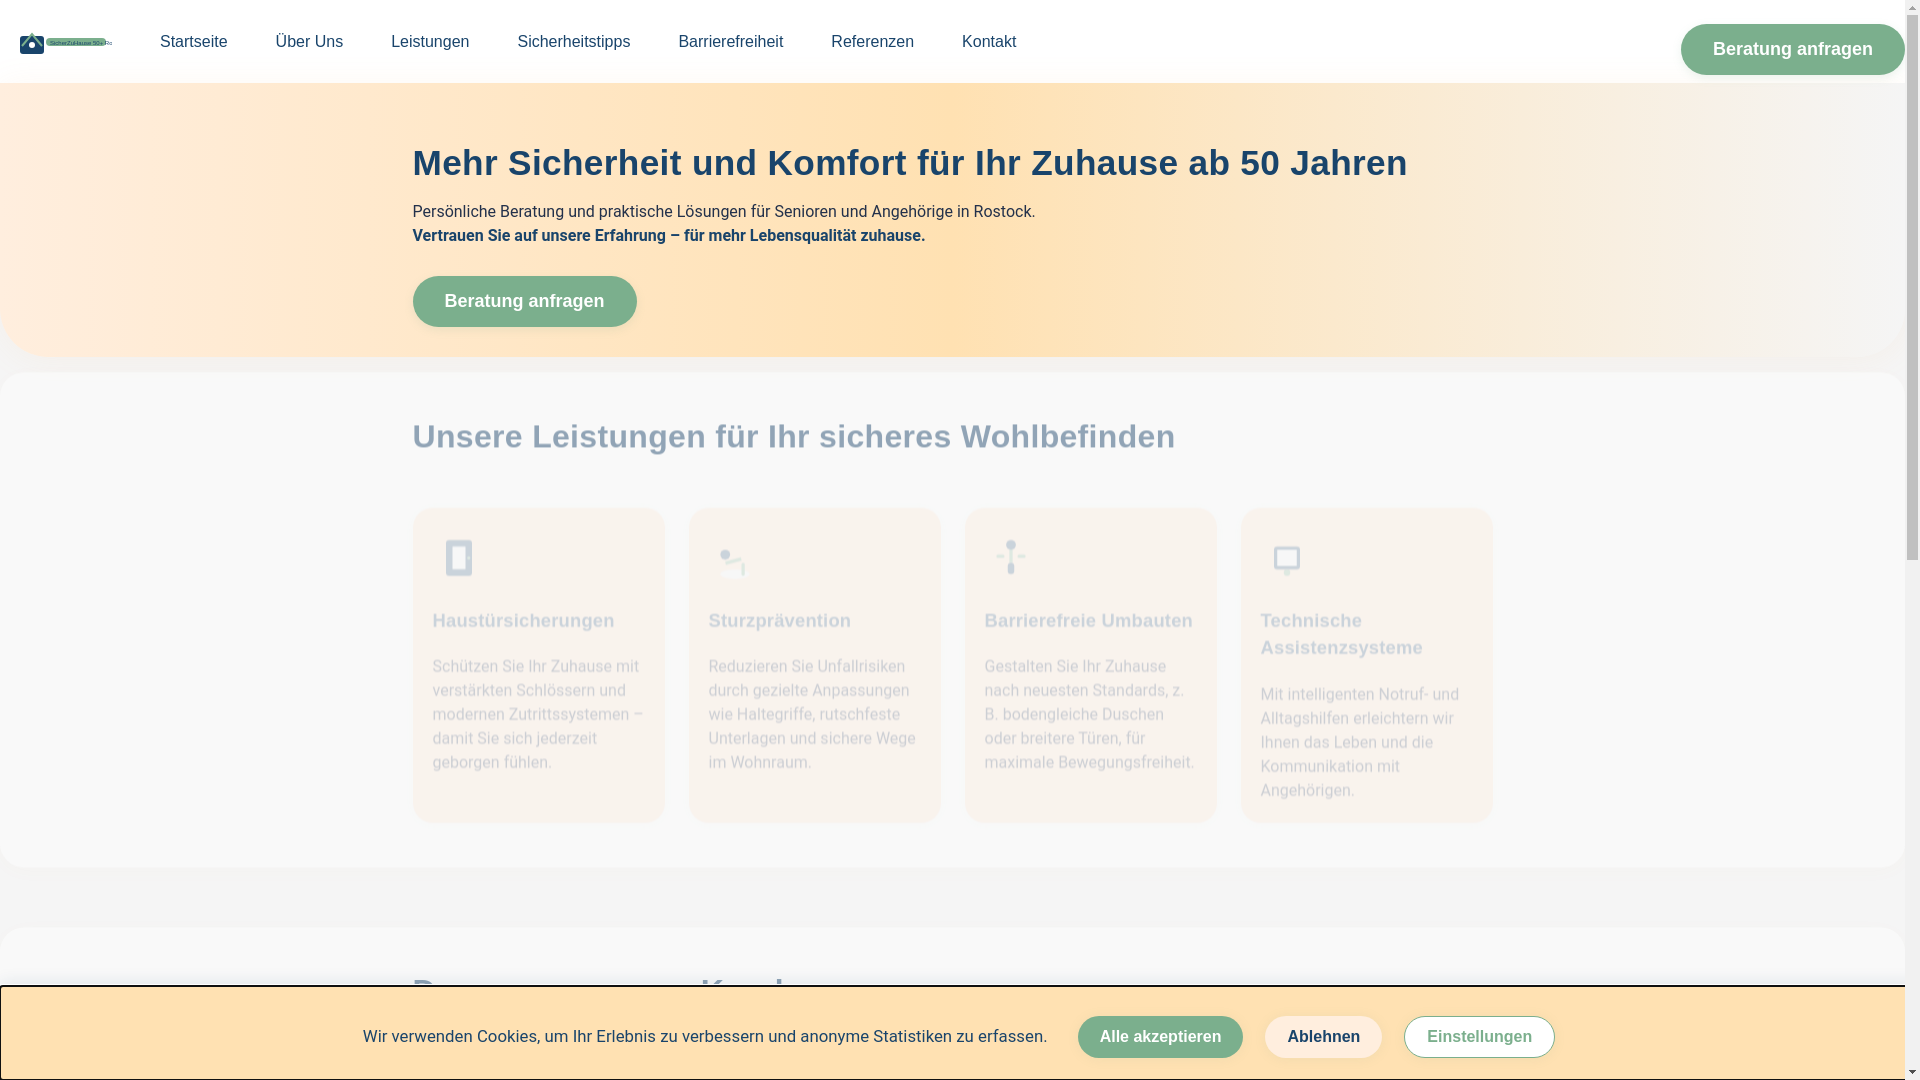Screen dimensions: 1920x1080
Task: Select Barrierefreiheit in the navigation bar
Action: coord(730,42)
